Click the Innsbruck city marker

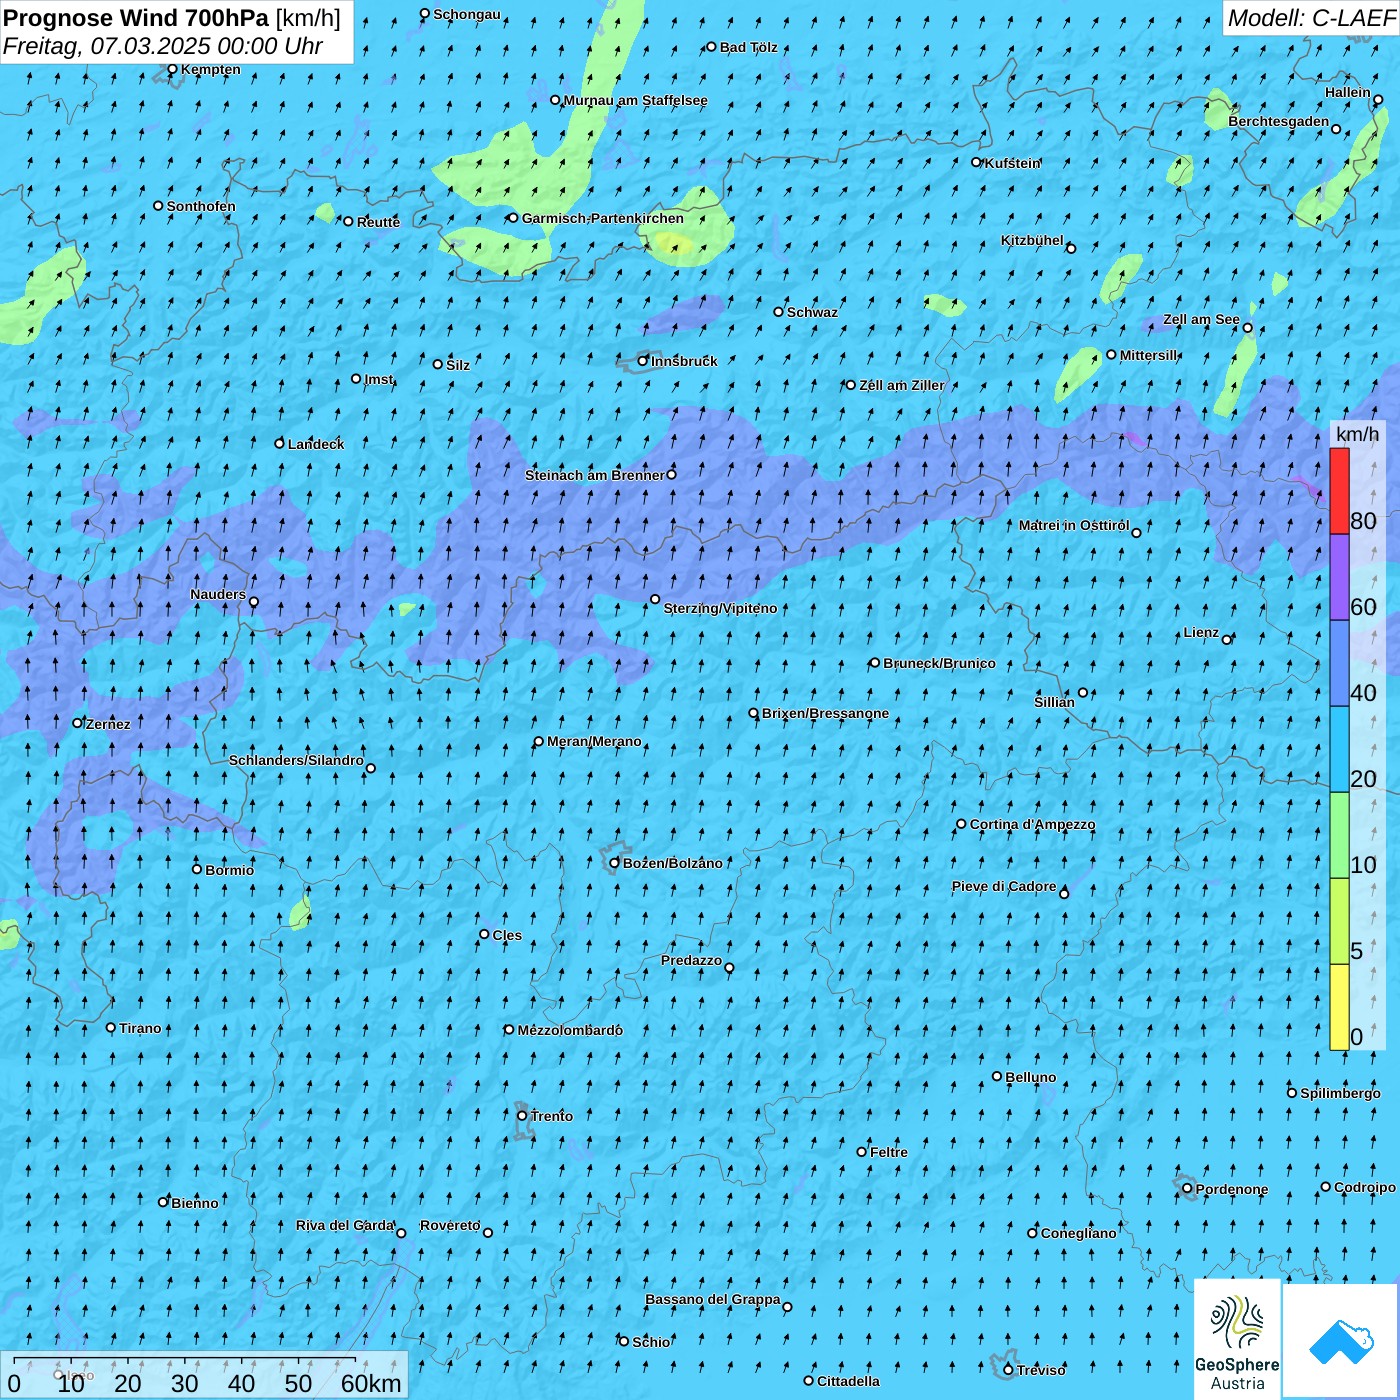(643, 361)
